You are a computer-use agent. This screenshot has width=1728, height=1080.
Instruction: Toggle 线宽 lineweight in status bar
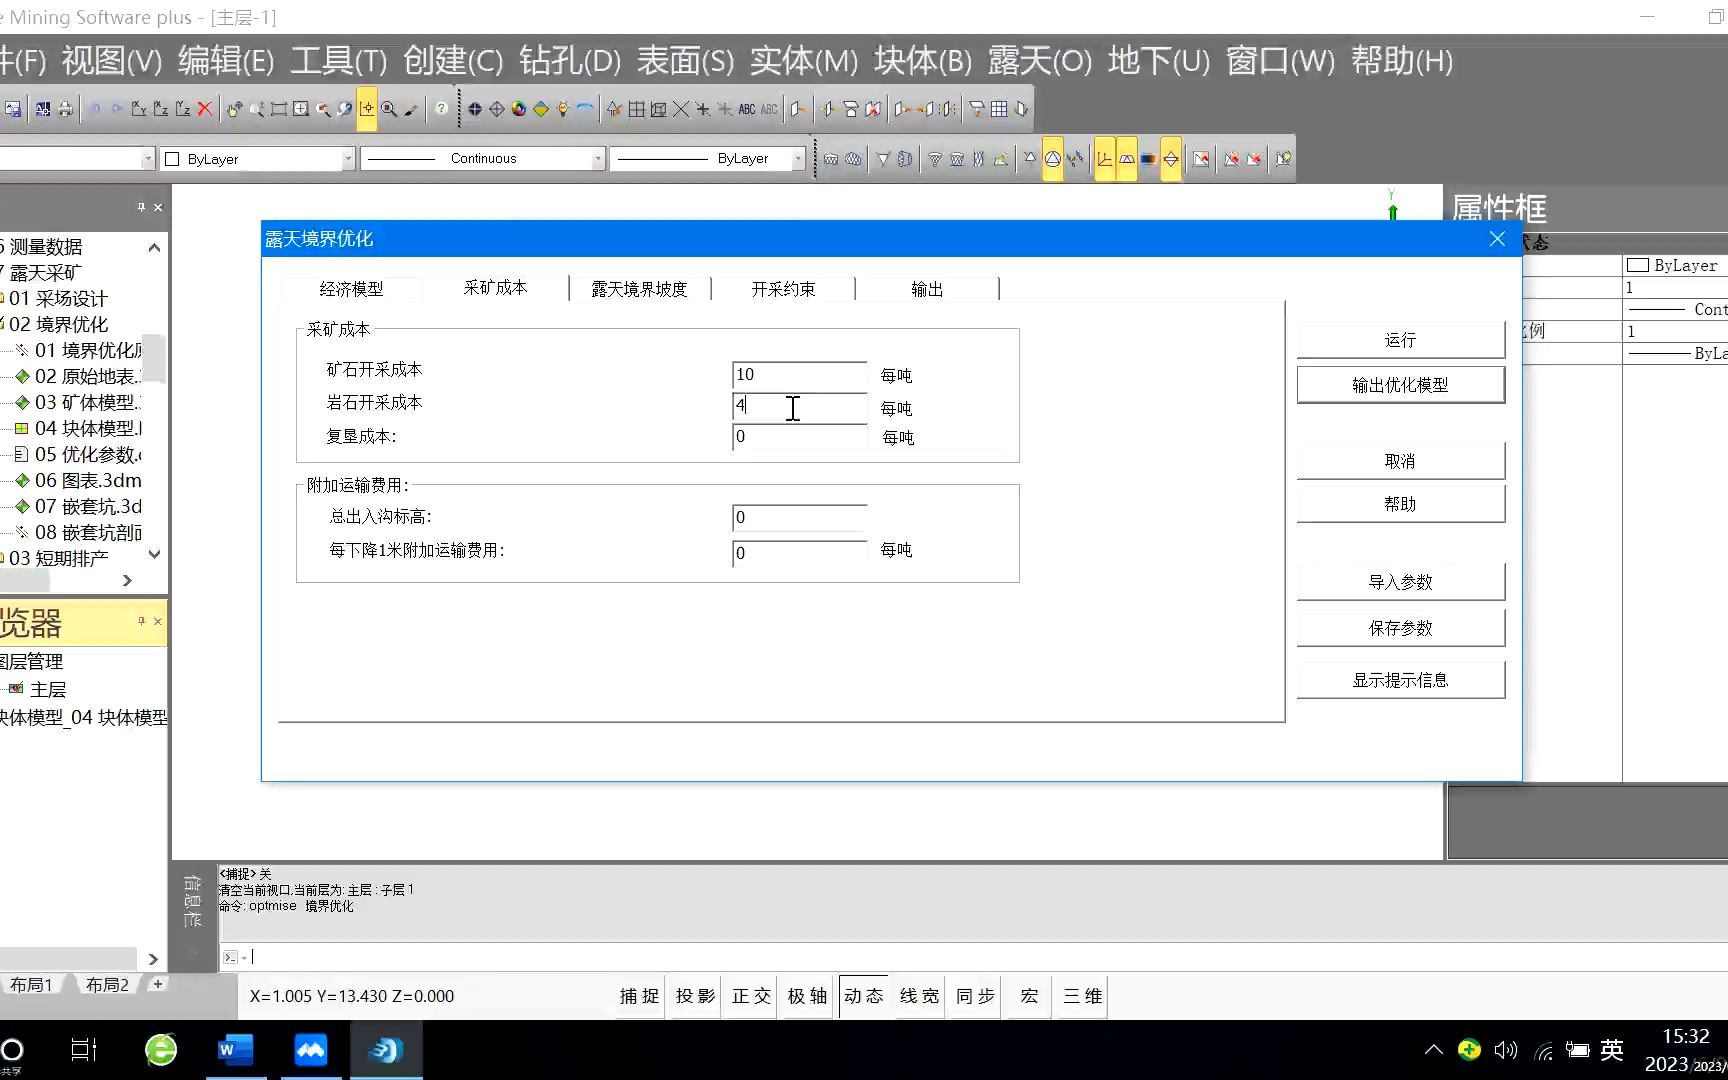920,996
